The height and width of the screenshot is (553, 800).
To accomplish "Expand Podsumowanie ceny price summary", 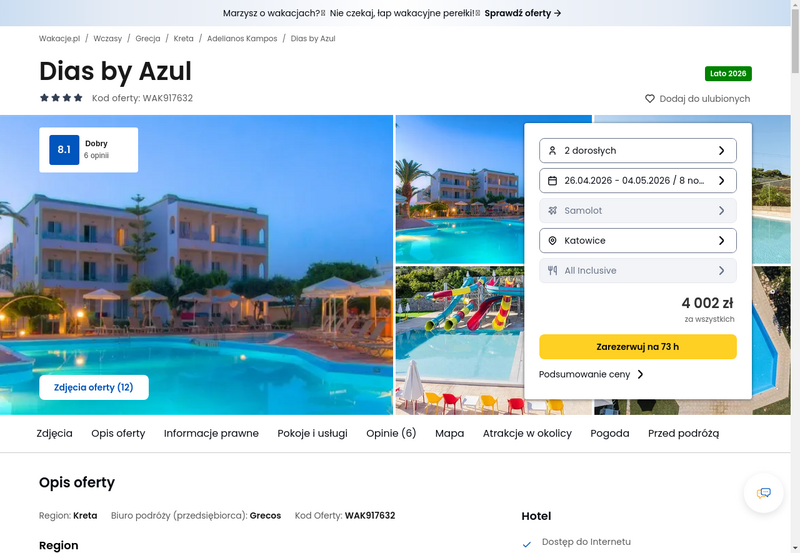I will point(591,374).
